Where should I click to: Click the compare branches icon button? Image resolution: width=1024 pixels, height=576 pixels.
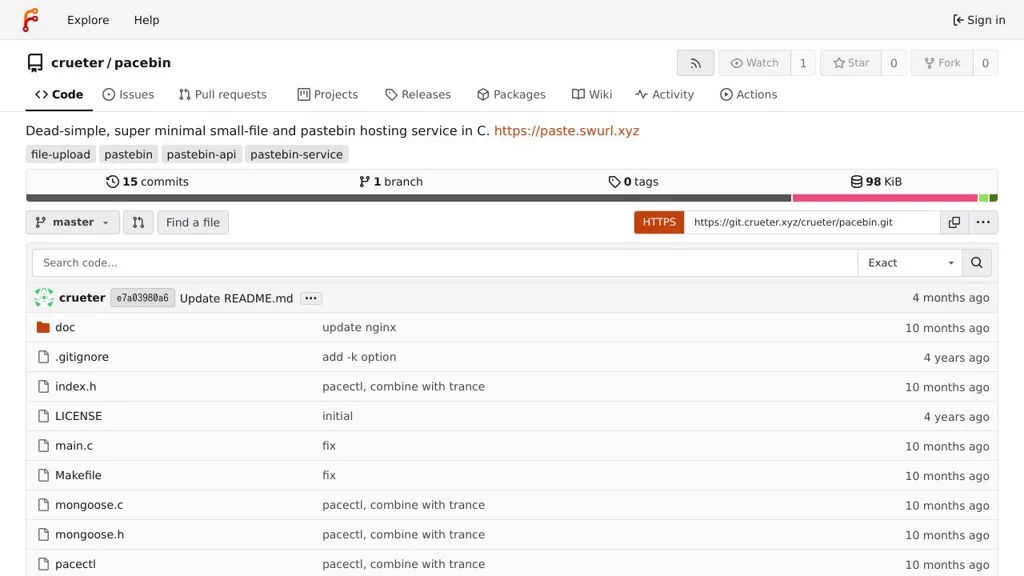click(x=138, y=222)
